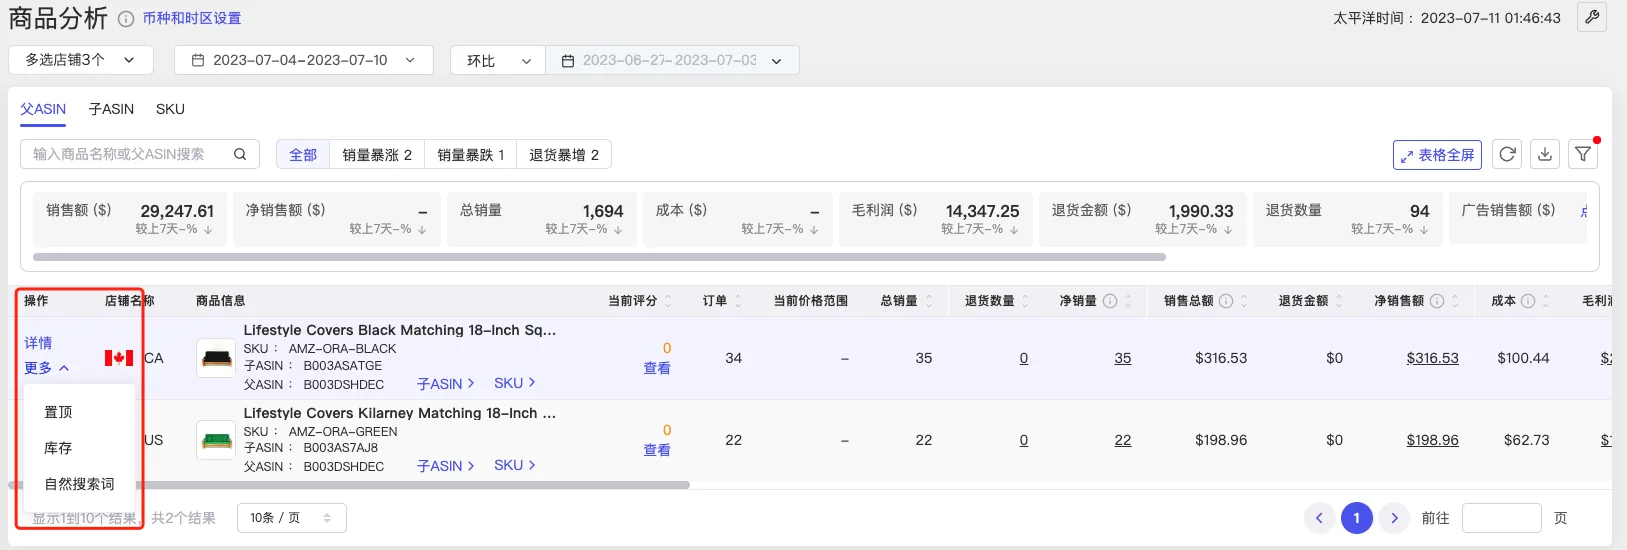The width and height of the screenshot is (1627, 550).
Task: Open the filter funnel icon
Action: (x=1583, y=154)
